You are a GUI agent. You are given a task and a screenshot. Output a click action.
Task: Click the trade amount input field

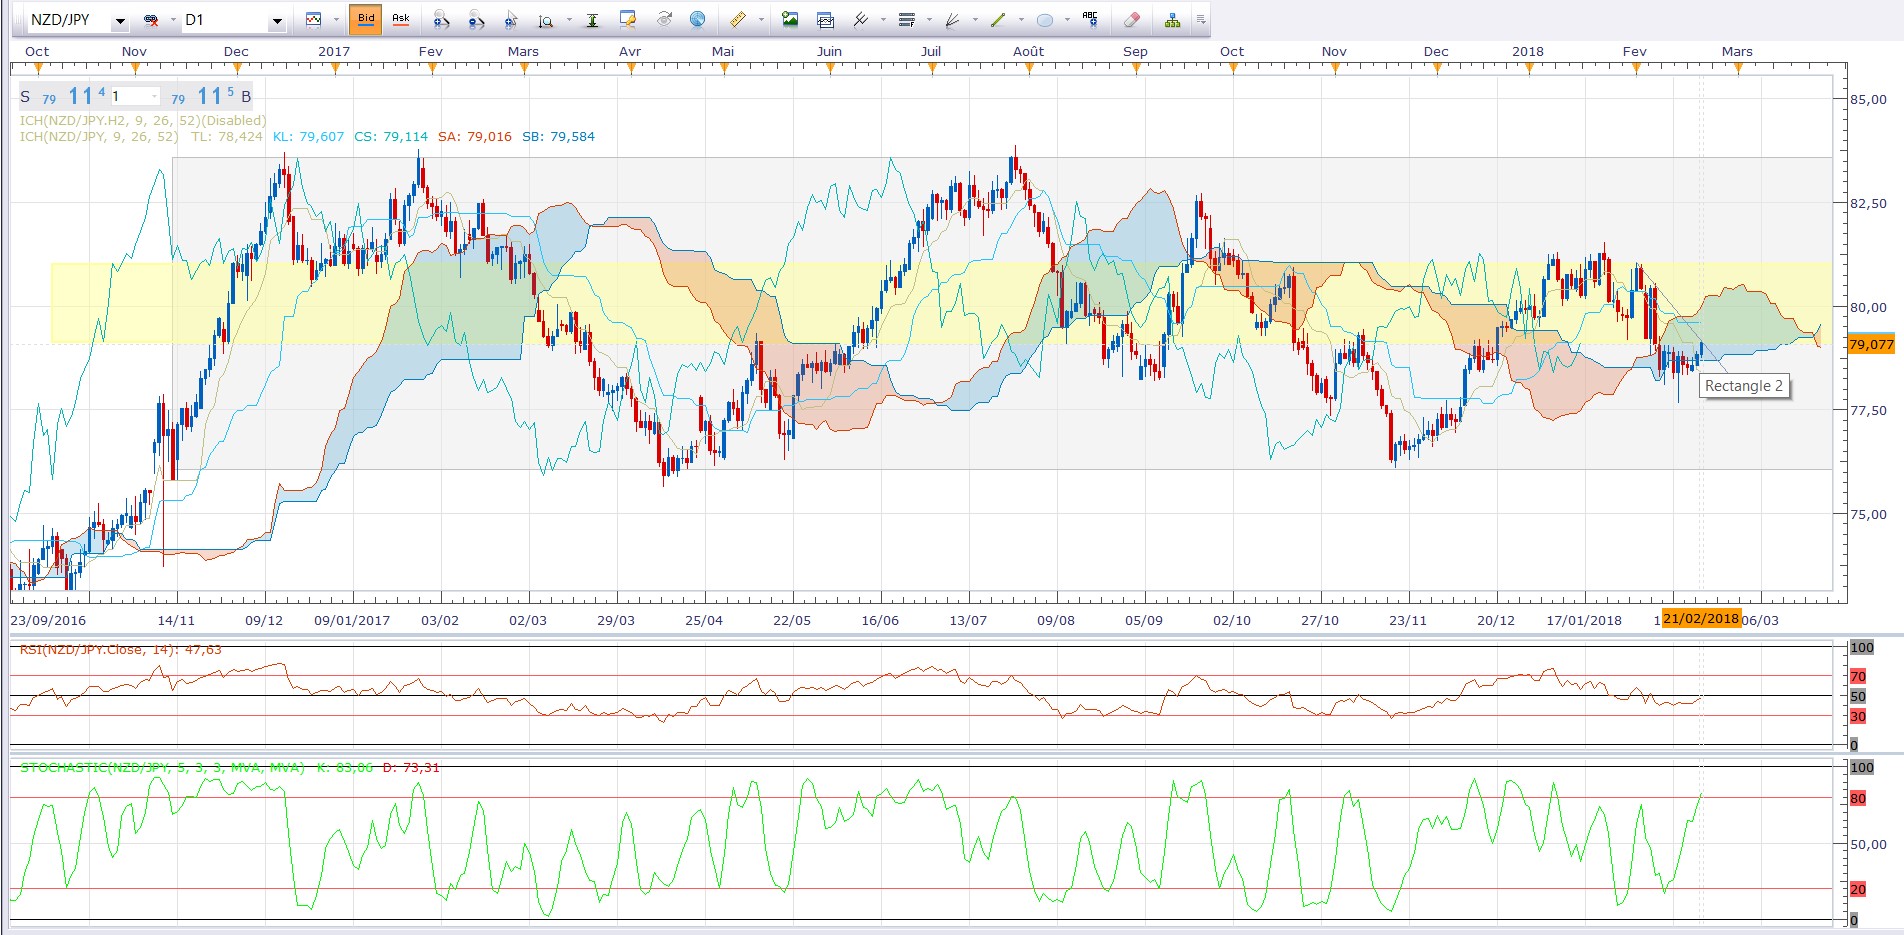coord(134,96)
